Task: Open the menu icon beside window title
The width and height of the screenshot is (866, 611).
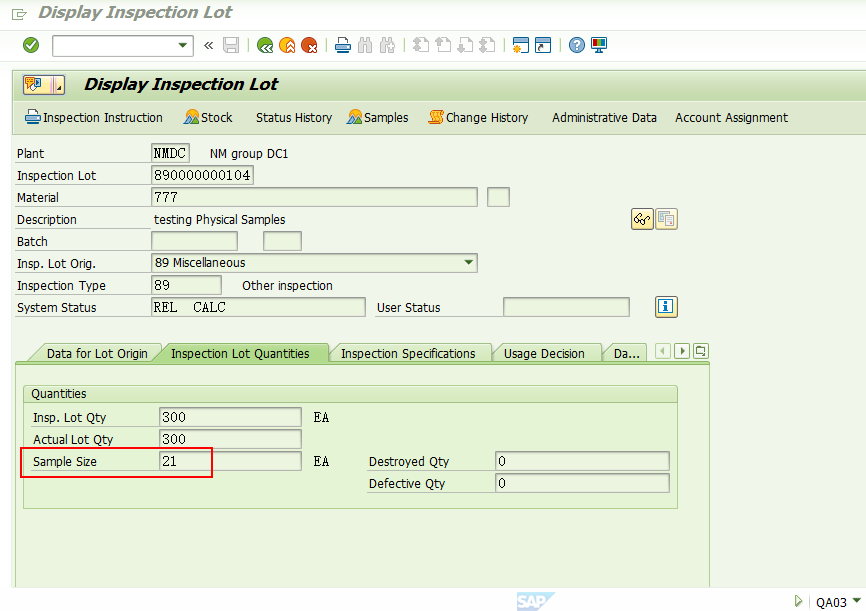Action: (19, 14)
